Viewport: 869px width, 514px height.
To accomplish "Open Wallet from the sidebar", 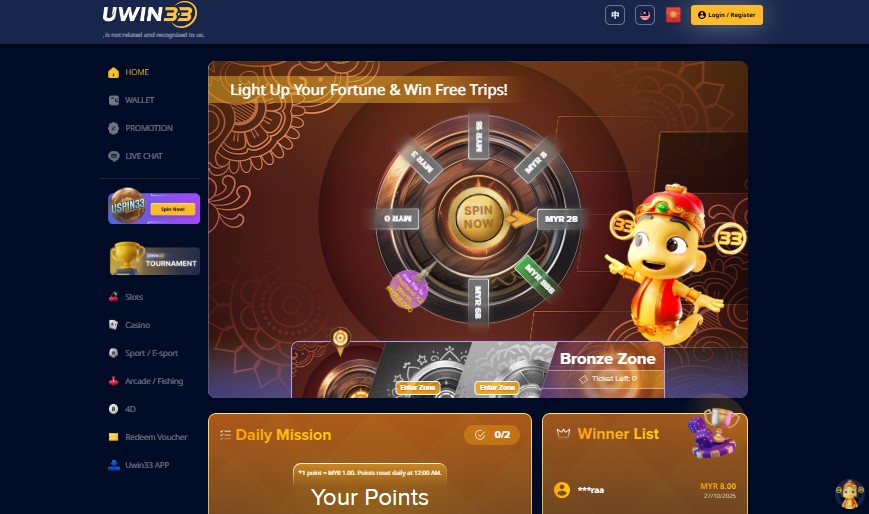I will coord(132,100).
